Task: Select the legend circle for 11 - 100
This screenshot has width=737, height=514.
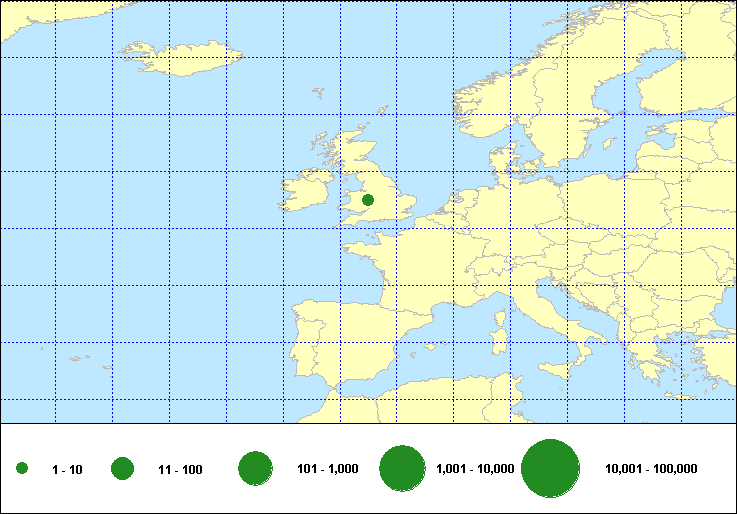Action: coord(123,468)
